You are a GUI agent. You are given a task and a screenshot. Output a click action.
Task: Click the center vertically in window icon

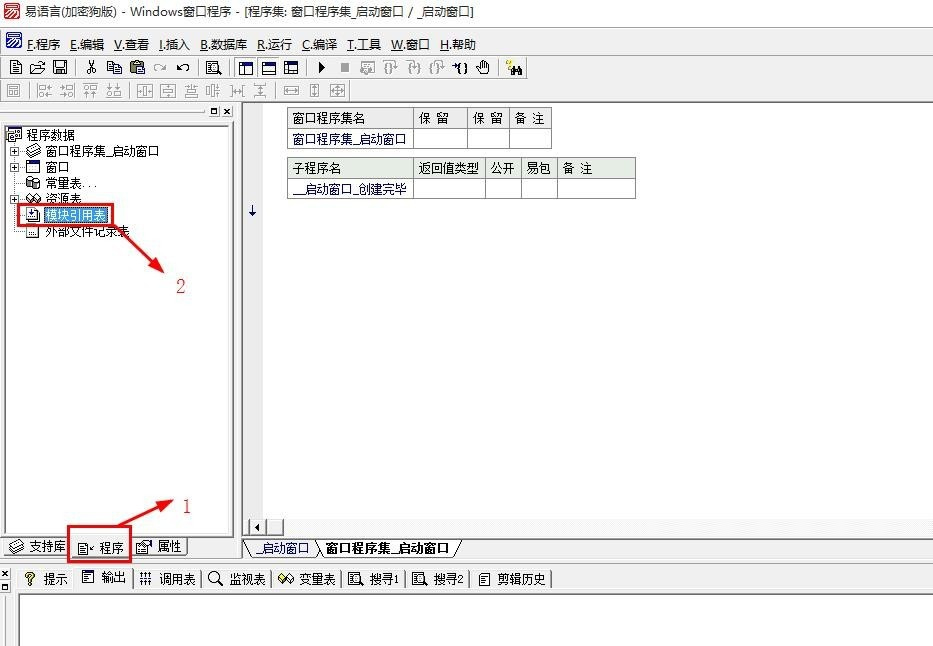tap(168, 90)
